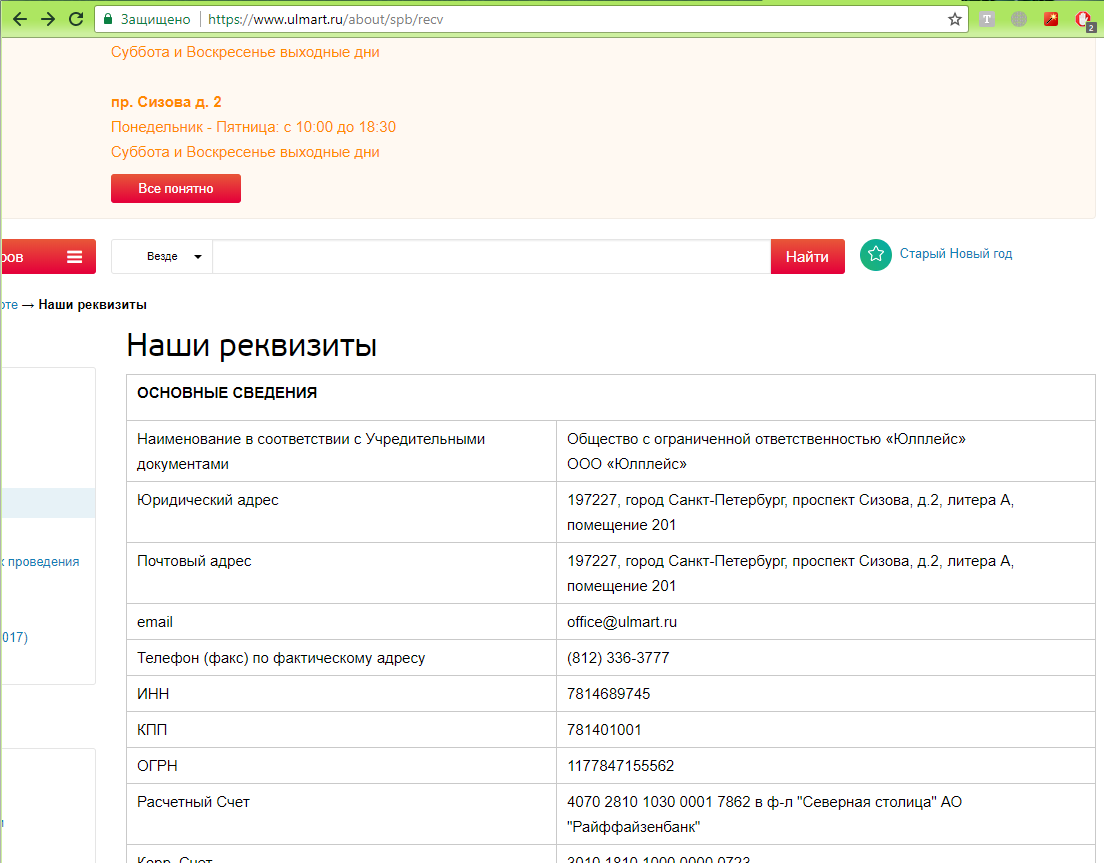Open the grey globe extension icon
Viewport: 1104px width, 863px height.
click(1019, 19)
